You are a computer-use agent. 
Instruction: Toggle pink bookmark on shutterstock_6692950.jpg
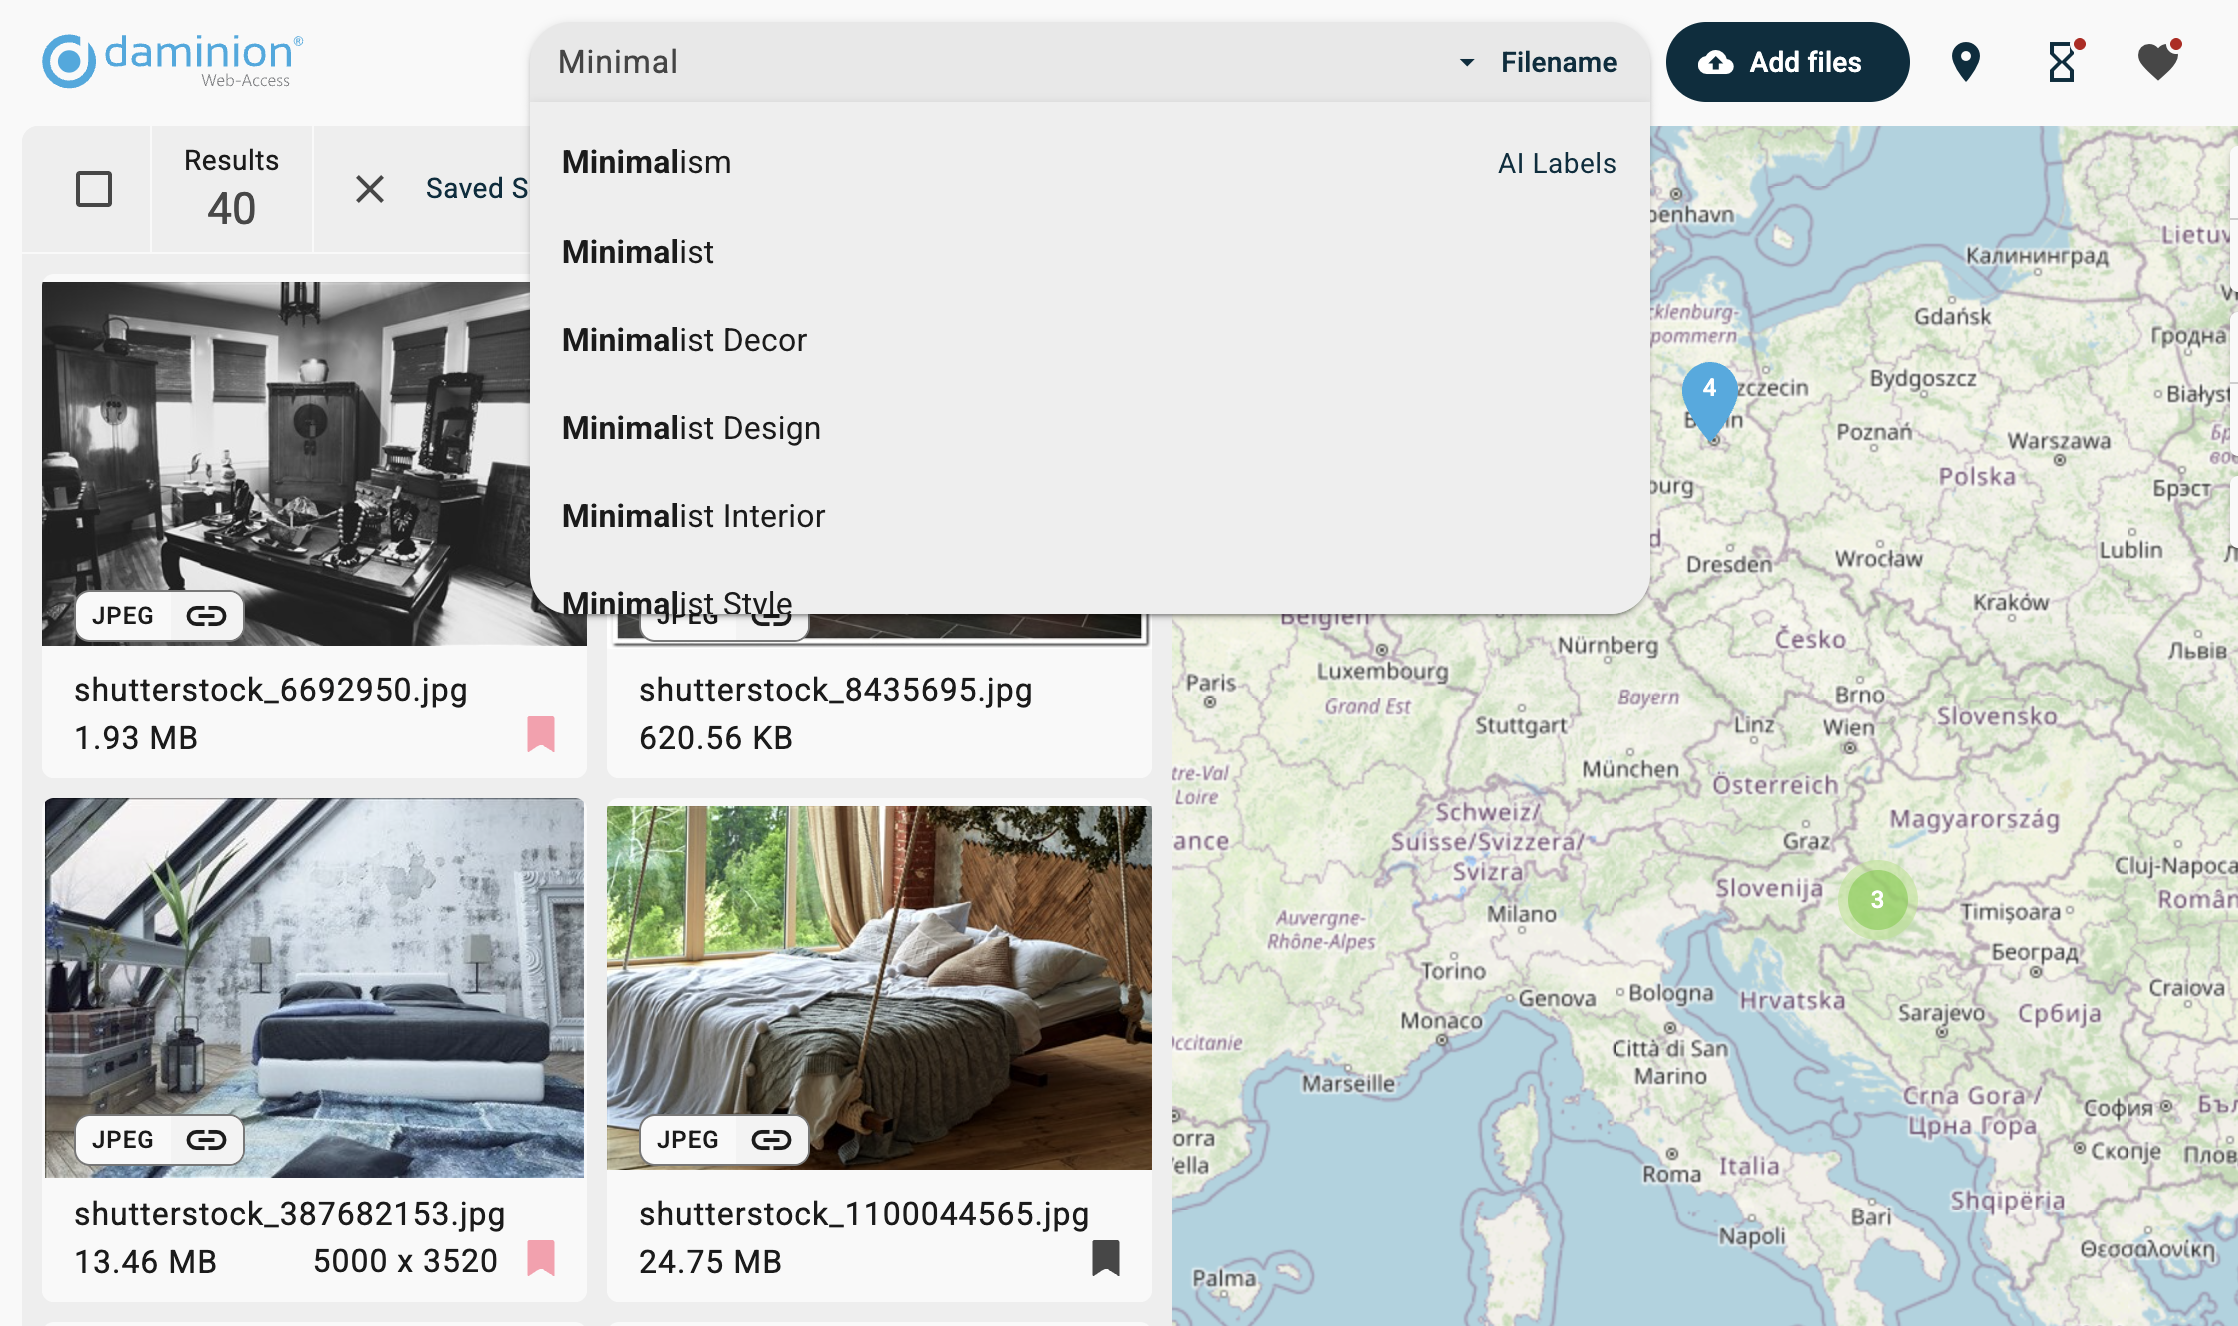(541, 734)
